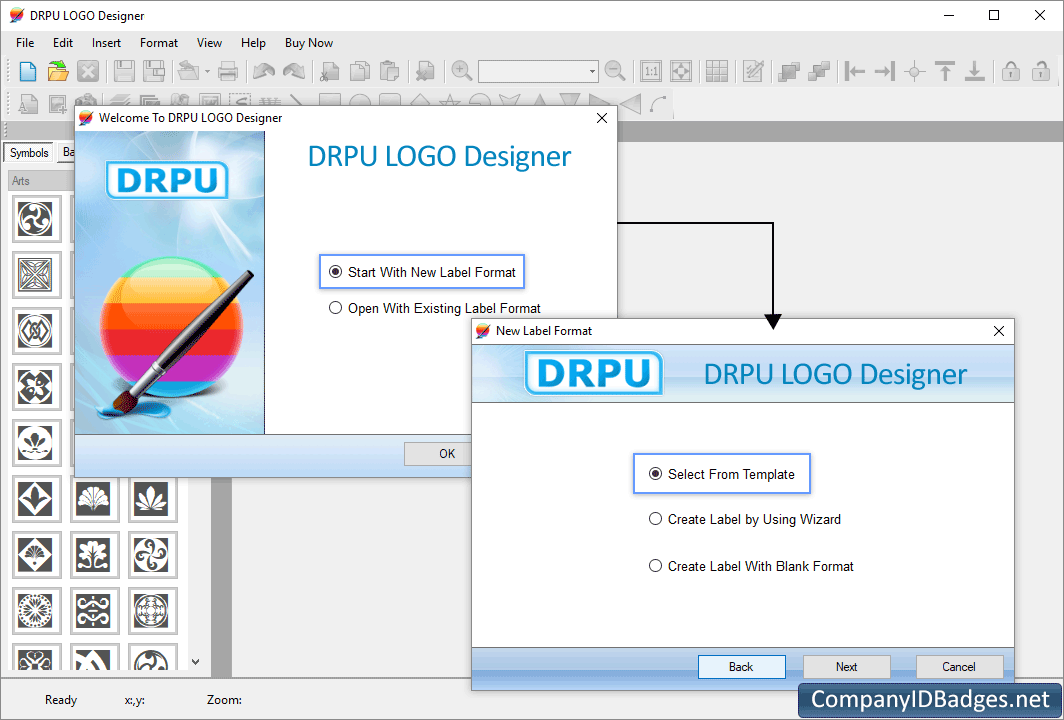Image resolution: width=1064 pixels, height=720 pixels.
Task: Choose Create Label With Blank Format
Action: coord(751,566)
